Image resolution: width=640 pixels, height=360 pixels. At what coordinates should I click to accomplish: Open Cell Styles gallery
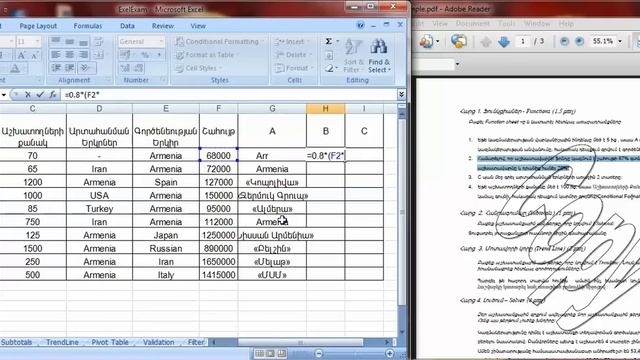pos(199,68)
